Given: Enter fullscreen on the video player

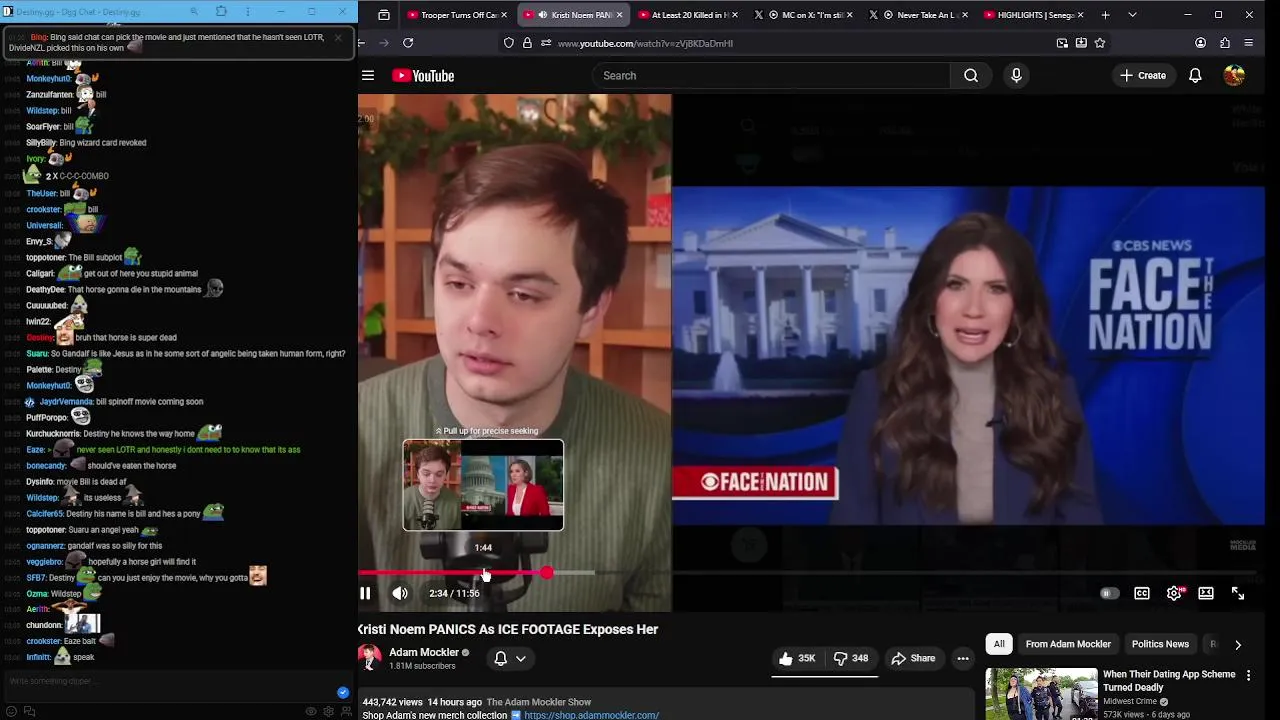Looking at the screenshot, I should 1238,593.
